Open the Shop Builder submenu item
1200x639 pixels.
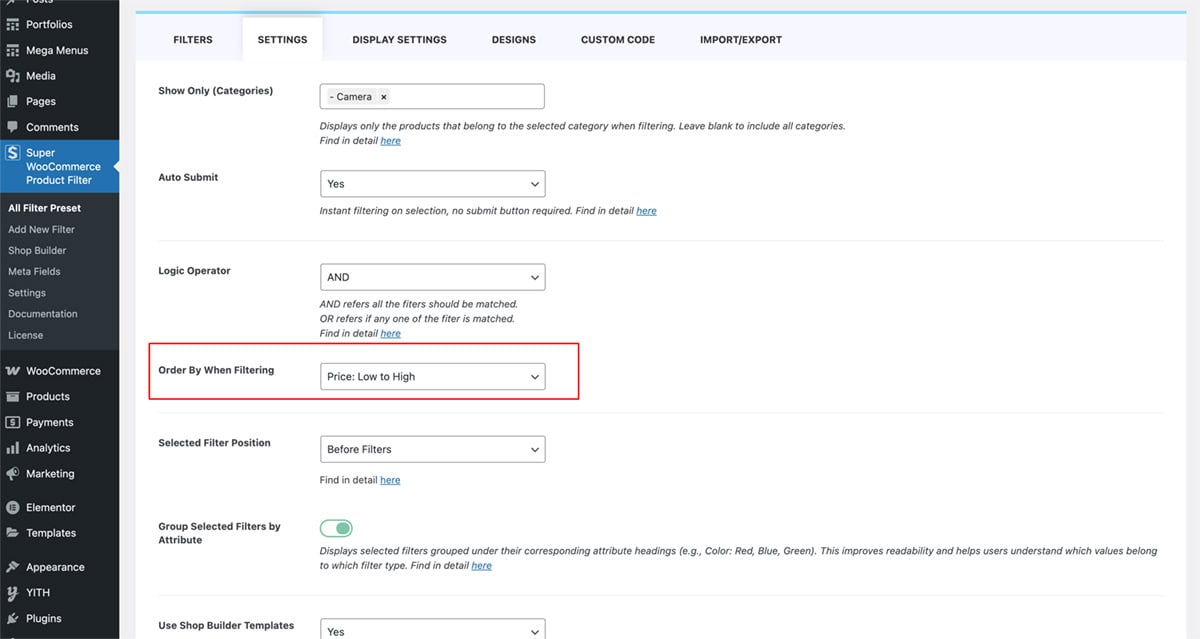pyautogui.click(x=37, y=250)
